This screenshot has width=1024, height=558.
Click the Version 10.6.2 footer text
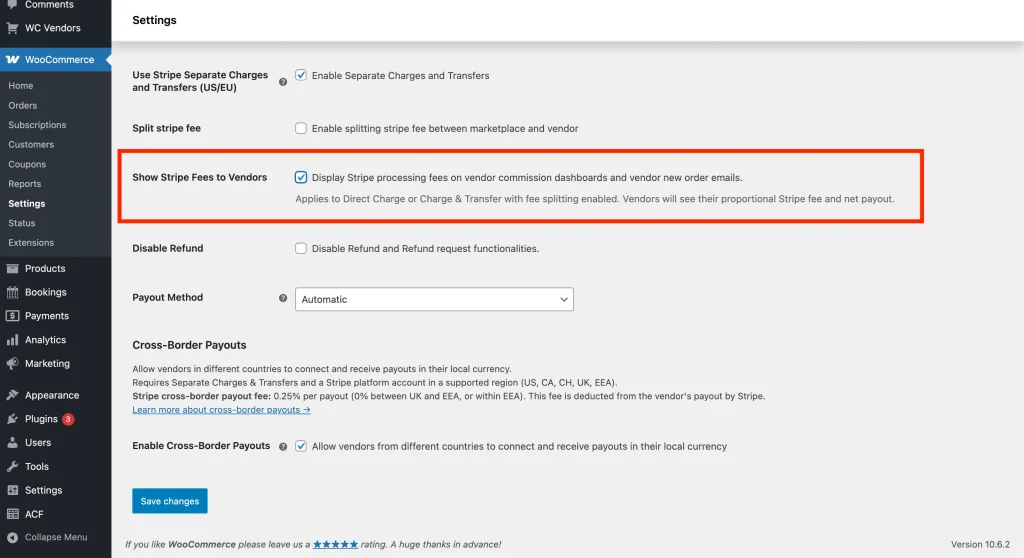point(980,544)
